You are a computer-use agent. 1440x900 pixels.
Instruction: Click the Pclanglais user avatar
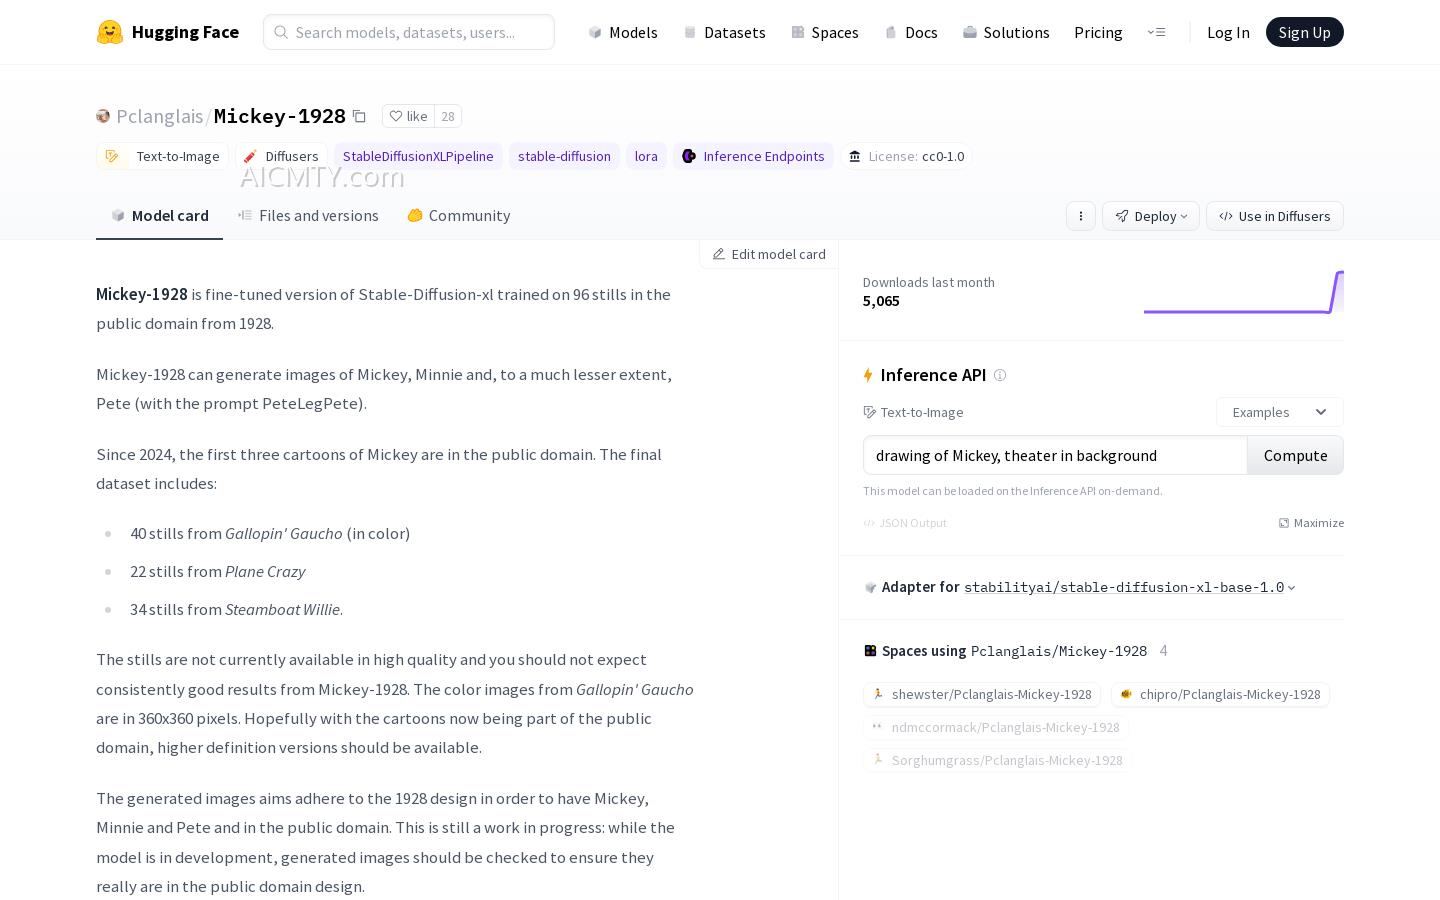[x=103, y=116]
